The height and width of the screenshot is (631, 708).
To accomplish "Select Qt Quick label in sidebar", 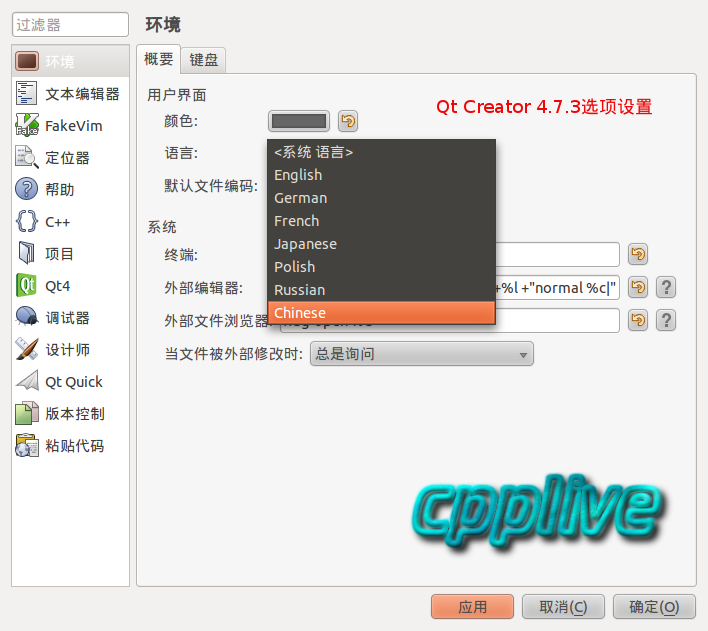I will pos(74,382).
